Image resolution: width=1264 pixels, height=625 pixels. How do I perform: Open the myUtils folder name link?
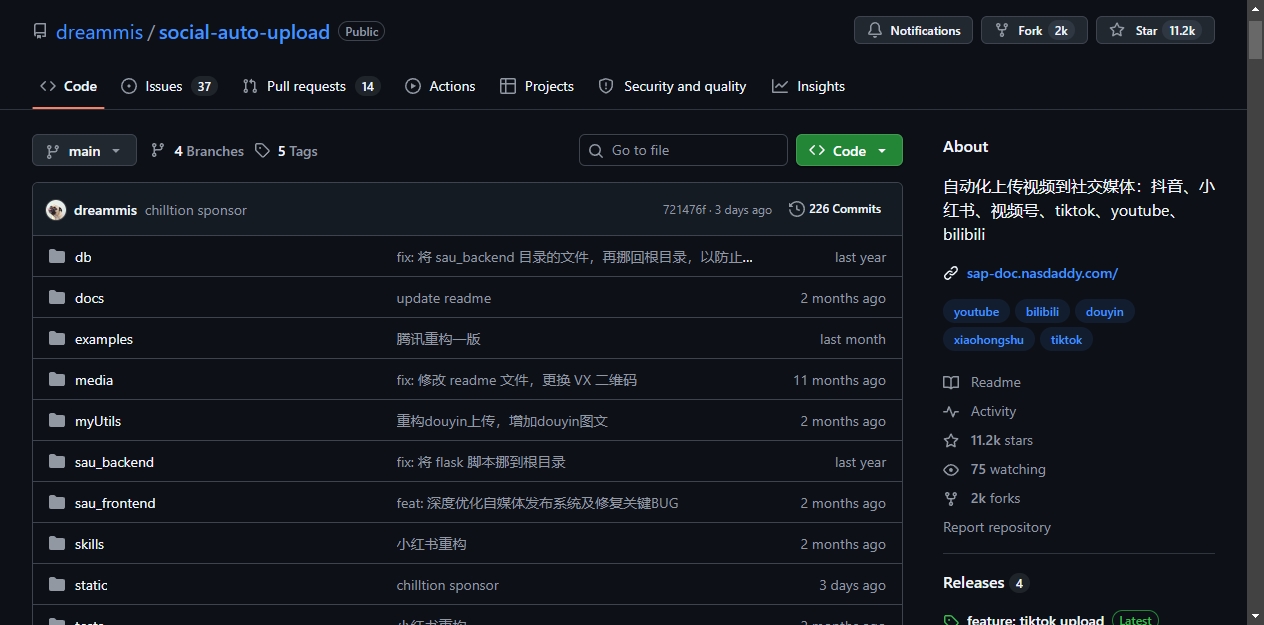tap(98, 421)
